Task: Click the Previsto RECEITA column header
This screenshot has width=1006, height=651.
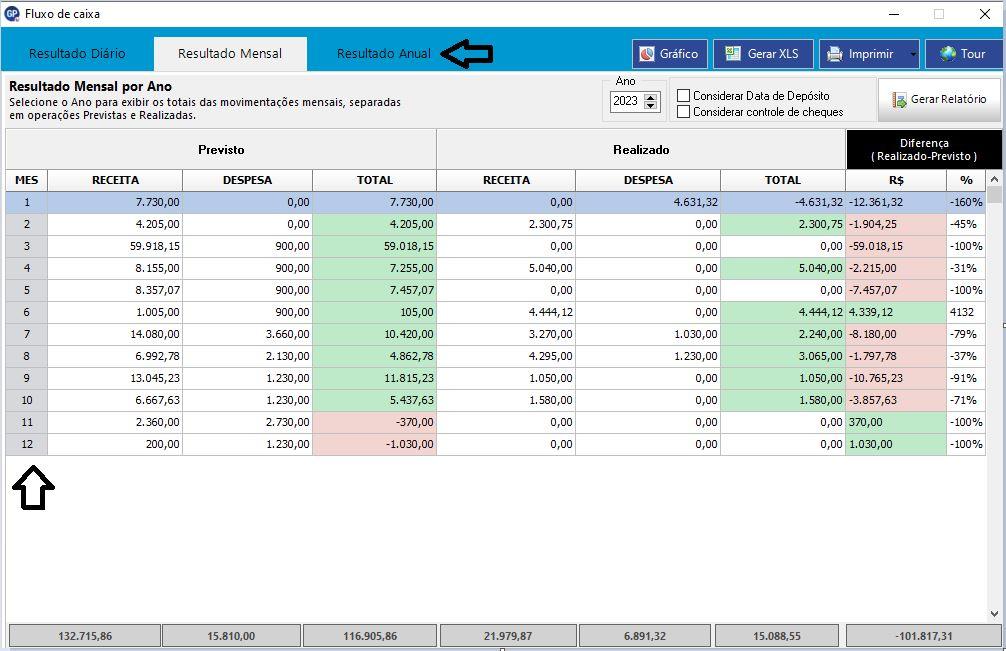Action: [115, 180]
